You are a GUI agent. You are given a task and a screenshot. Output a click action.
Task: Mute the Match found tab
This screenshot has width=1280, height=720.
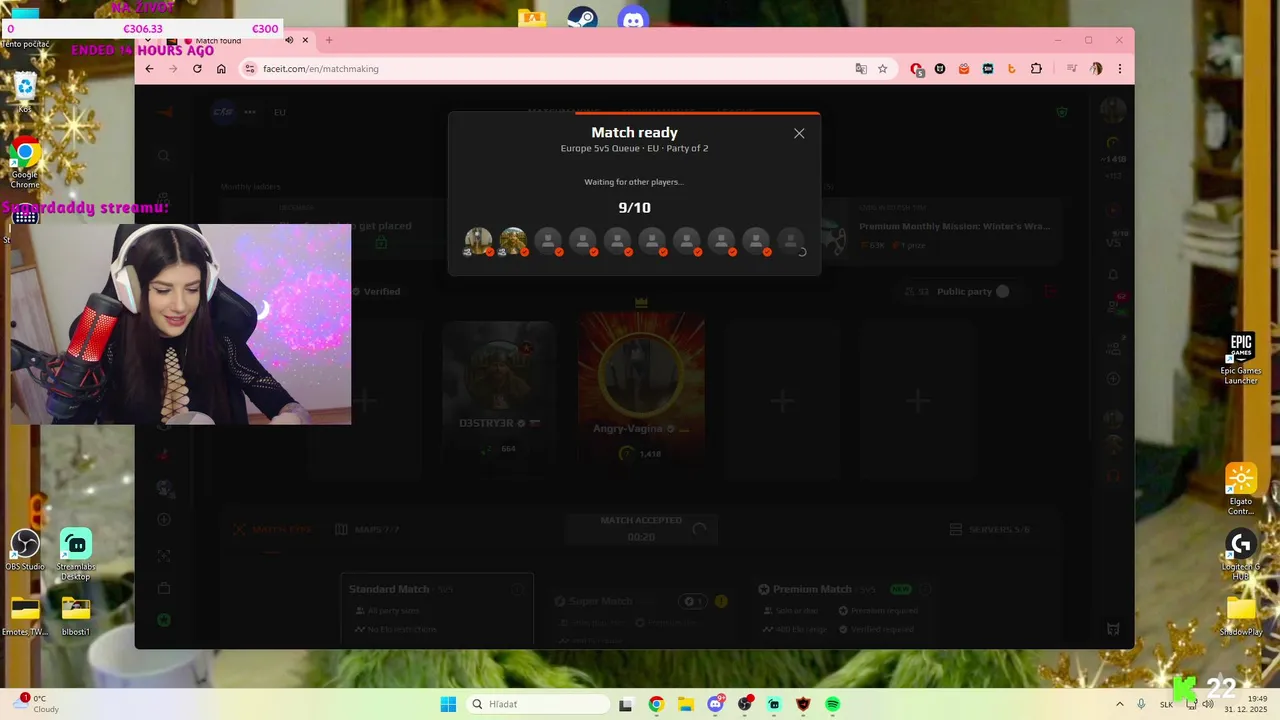coord(289,40)
